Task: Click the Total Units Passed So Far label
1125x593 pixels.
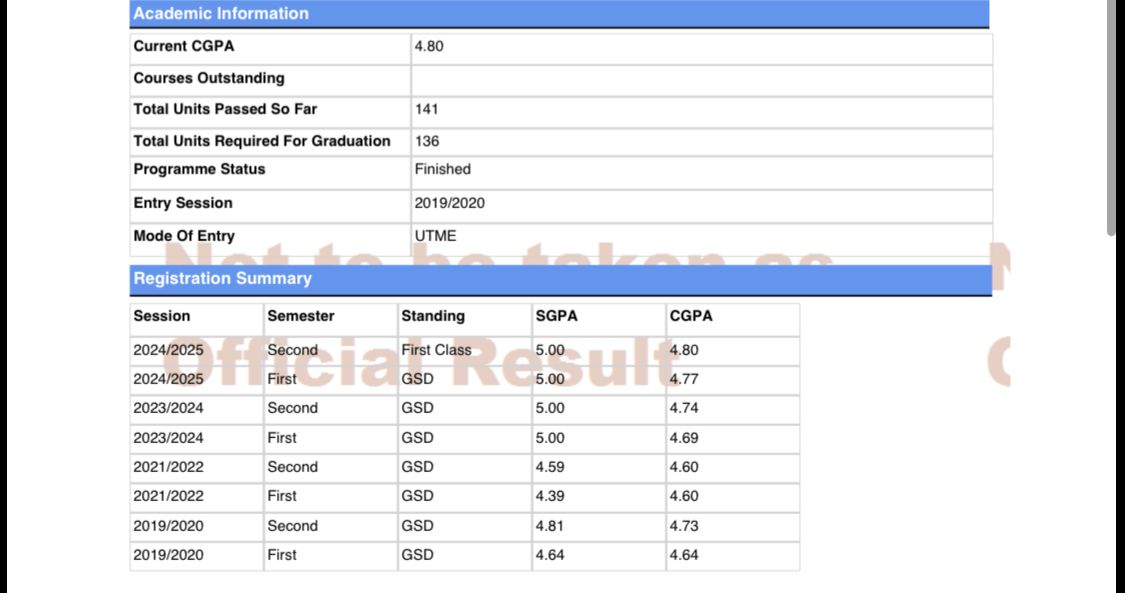Action: [x=225, y=110]
